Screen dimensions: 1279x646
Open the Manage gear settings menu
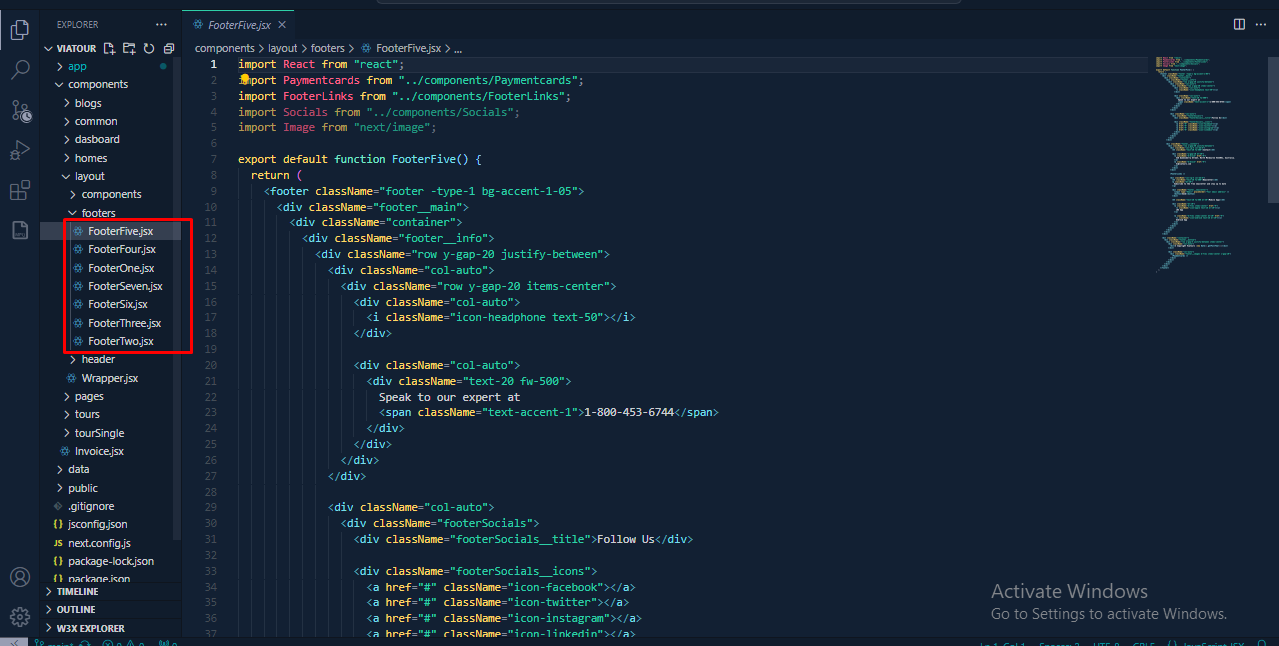[x=20, y=616]
